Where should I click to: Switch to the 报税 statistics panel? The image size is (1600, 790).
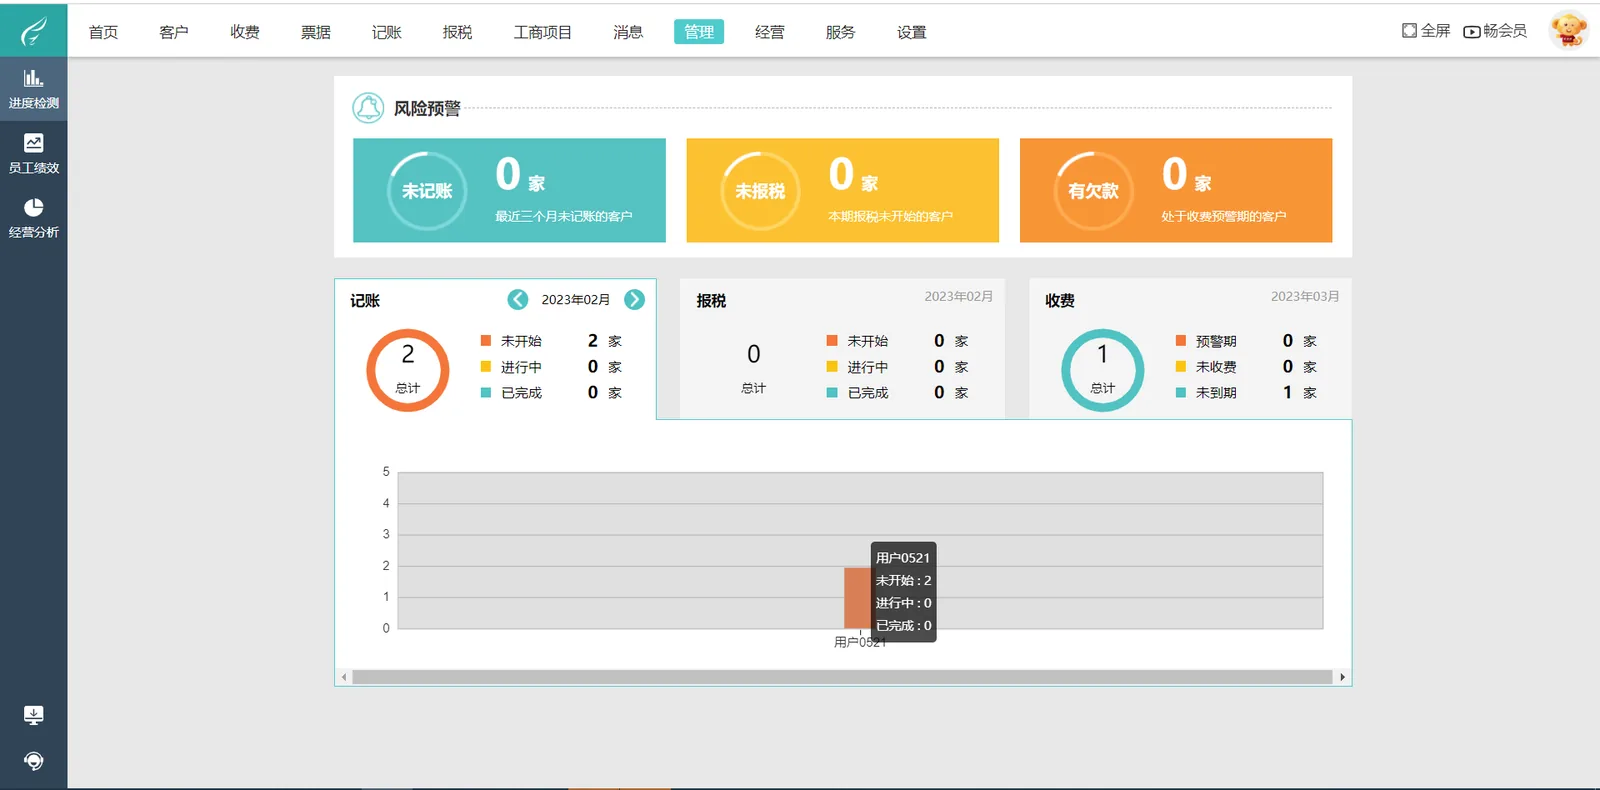click(842, 348)
